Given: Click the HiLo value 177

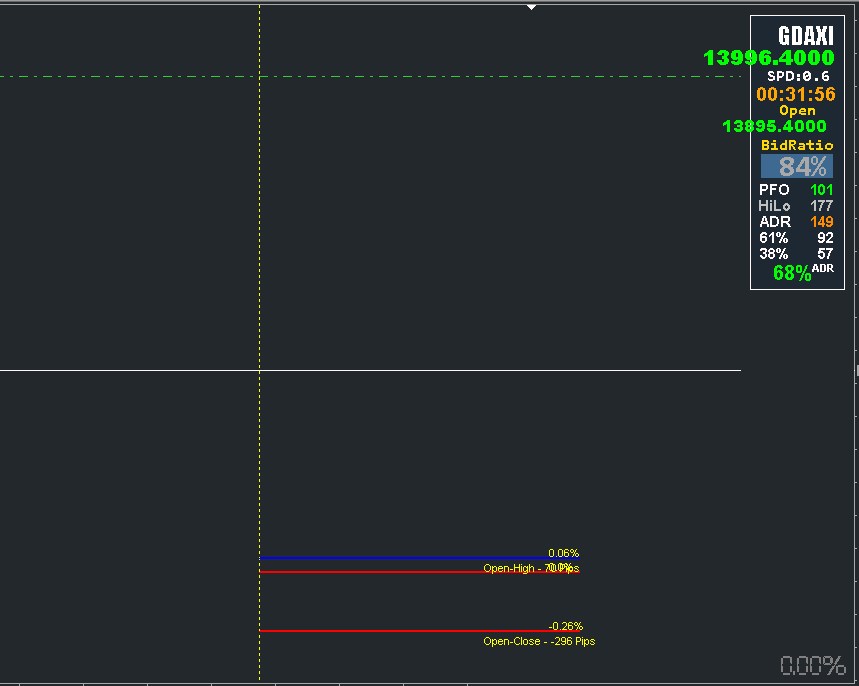Looking at the screenshot, I should click(822, 206).
